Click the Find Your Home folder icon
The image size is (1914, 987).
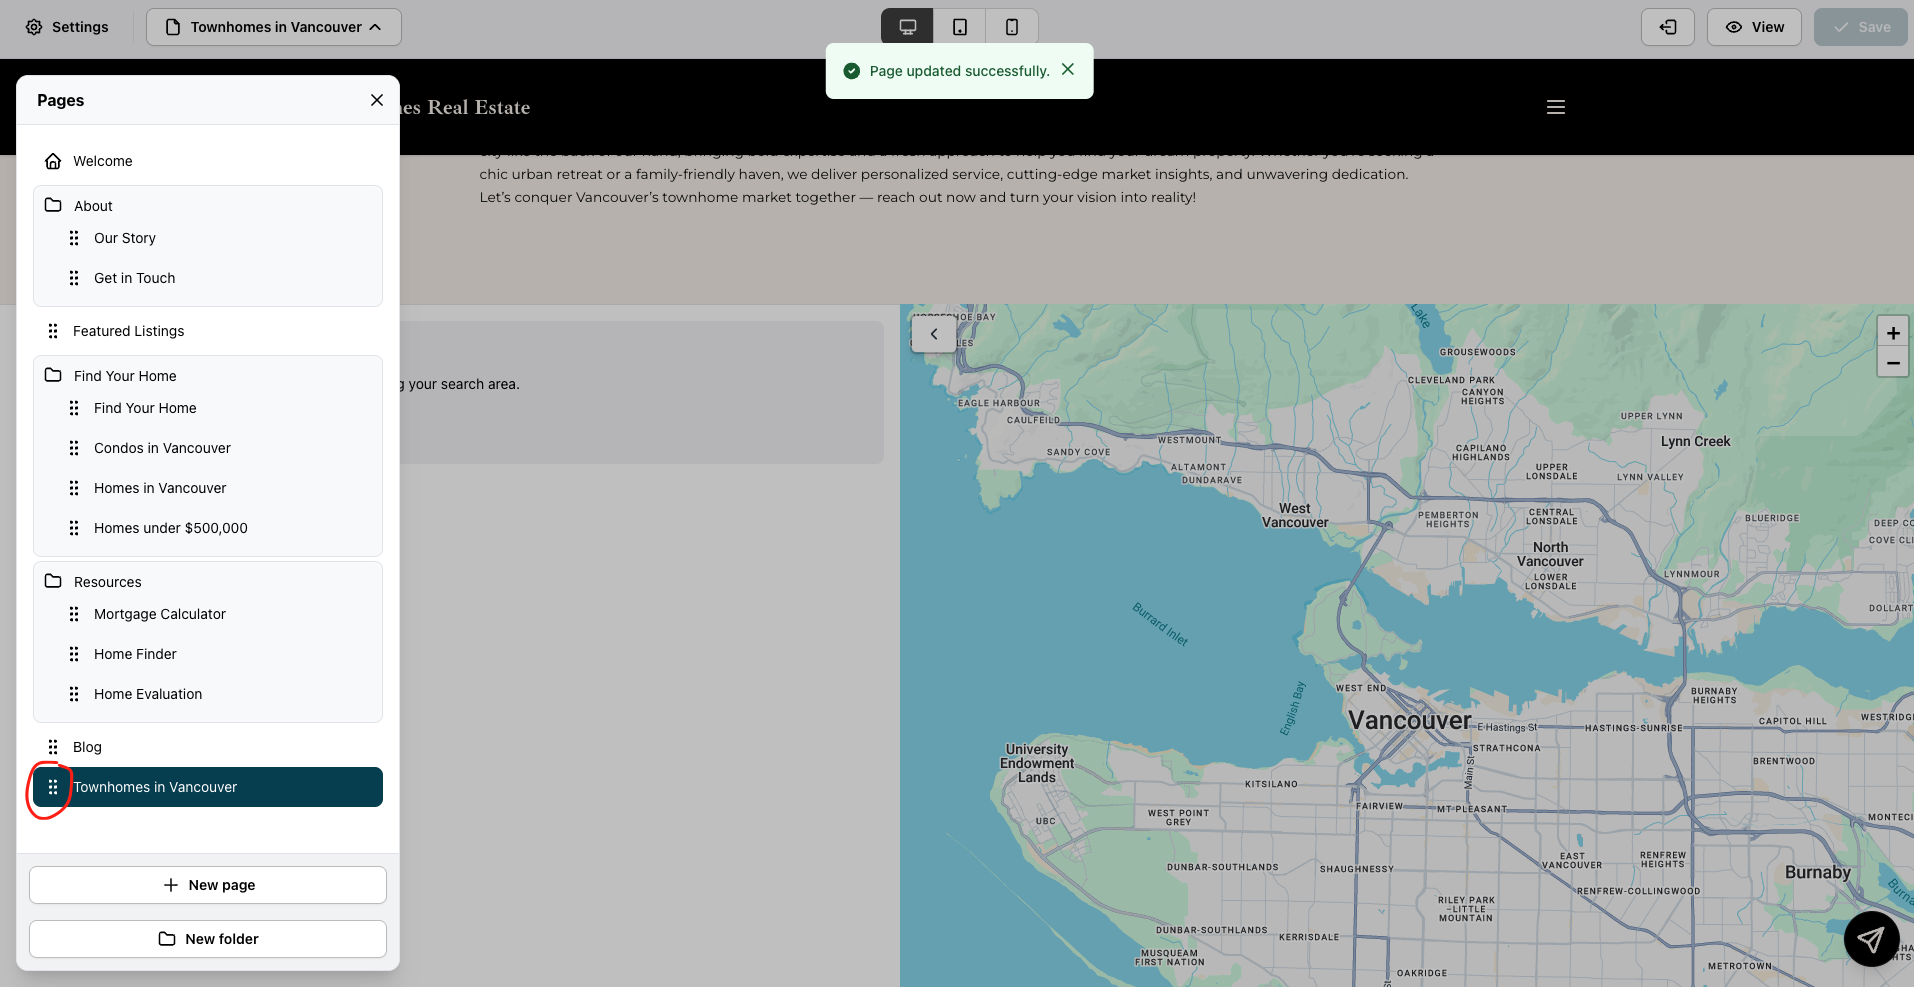53,375
